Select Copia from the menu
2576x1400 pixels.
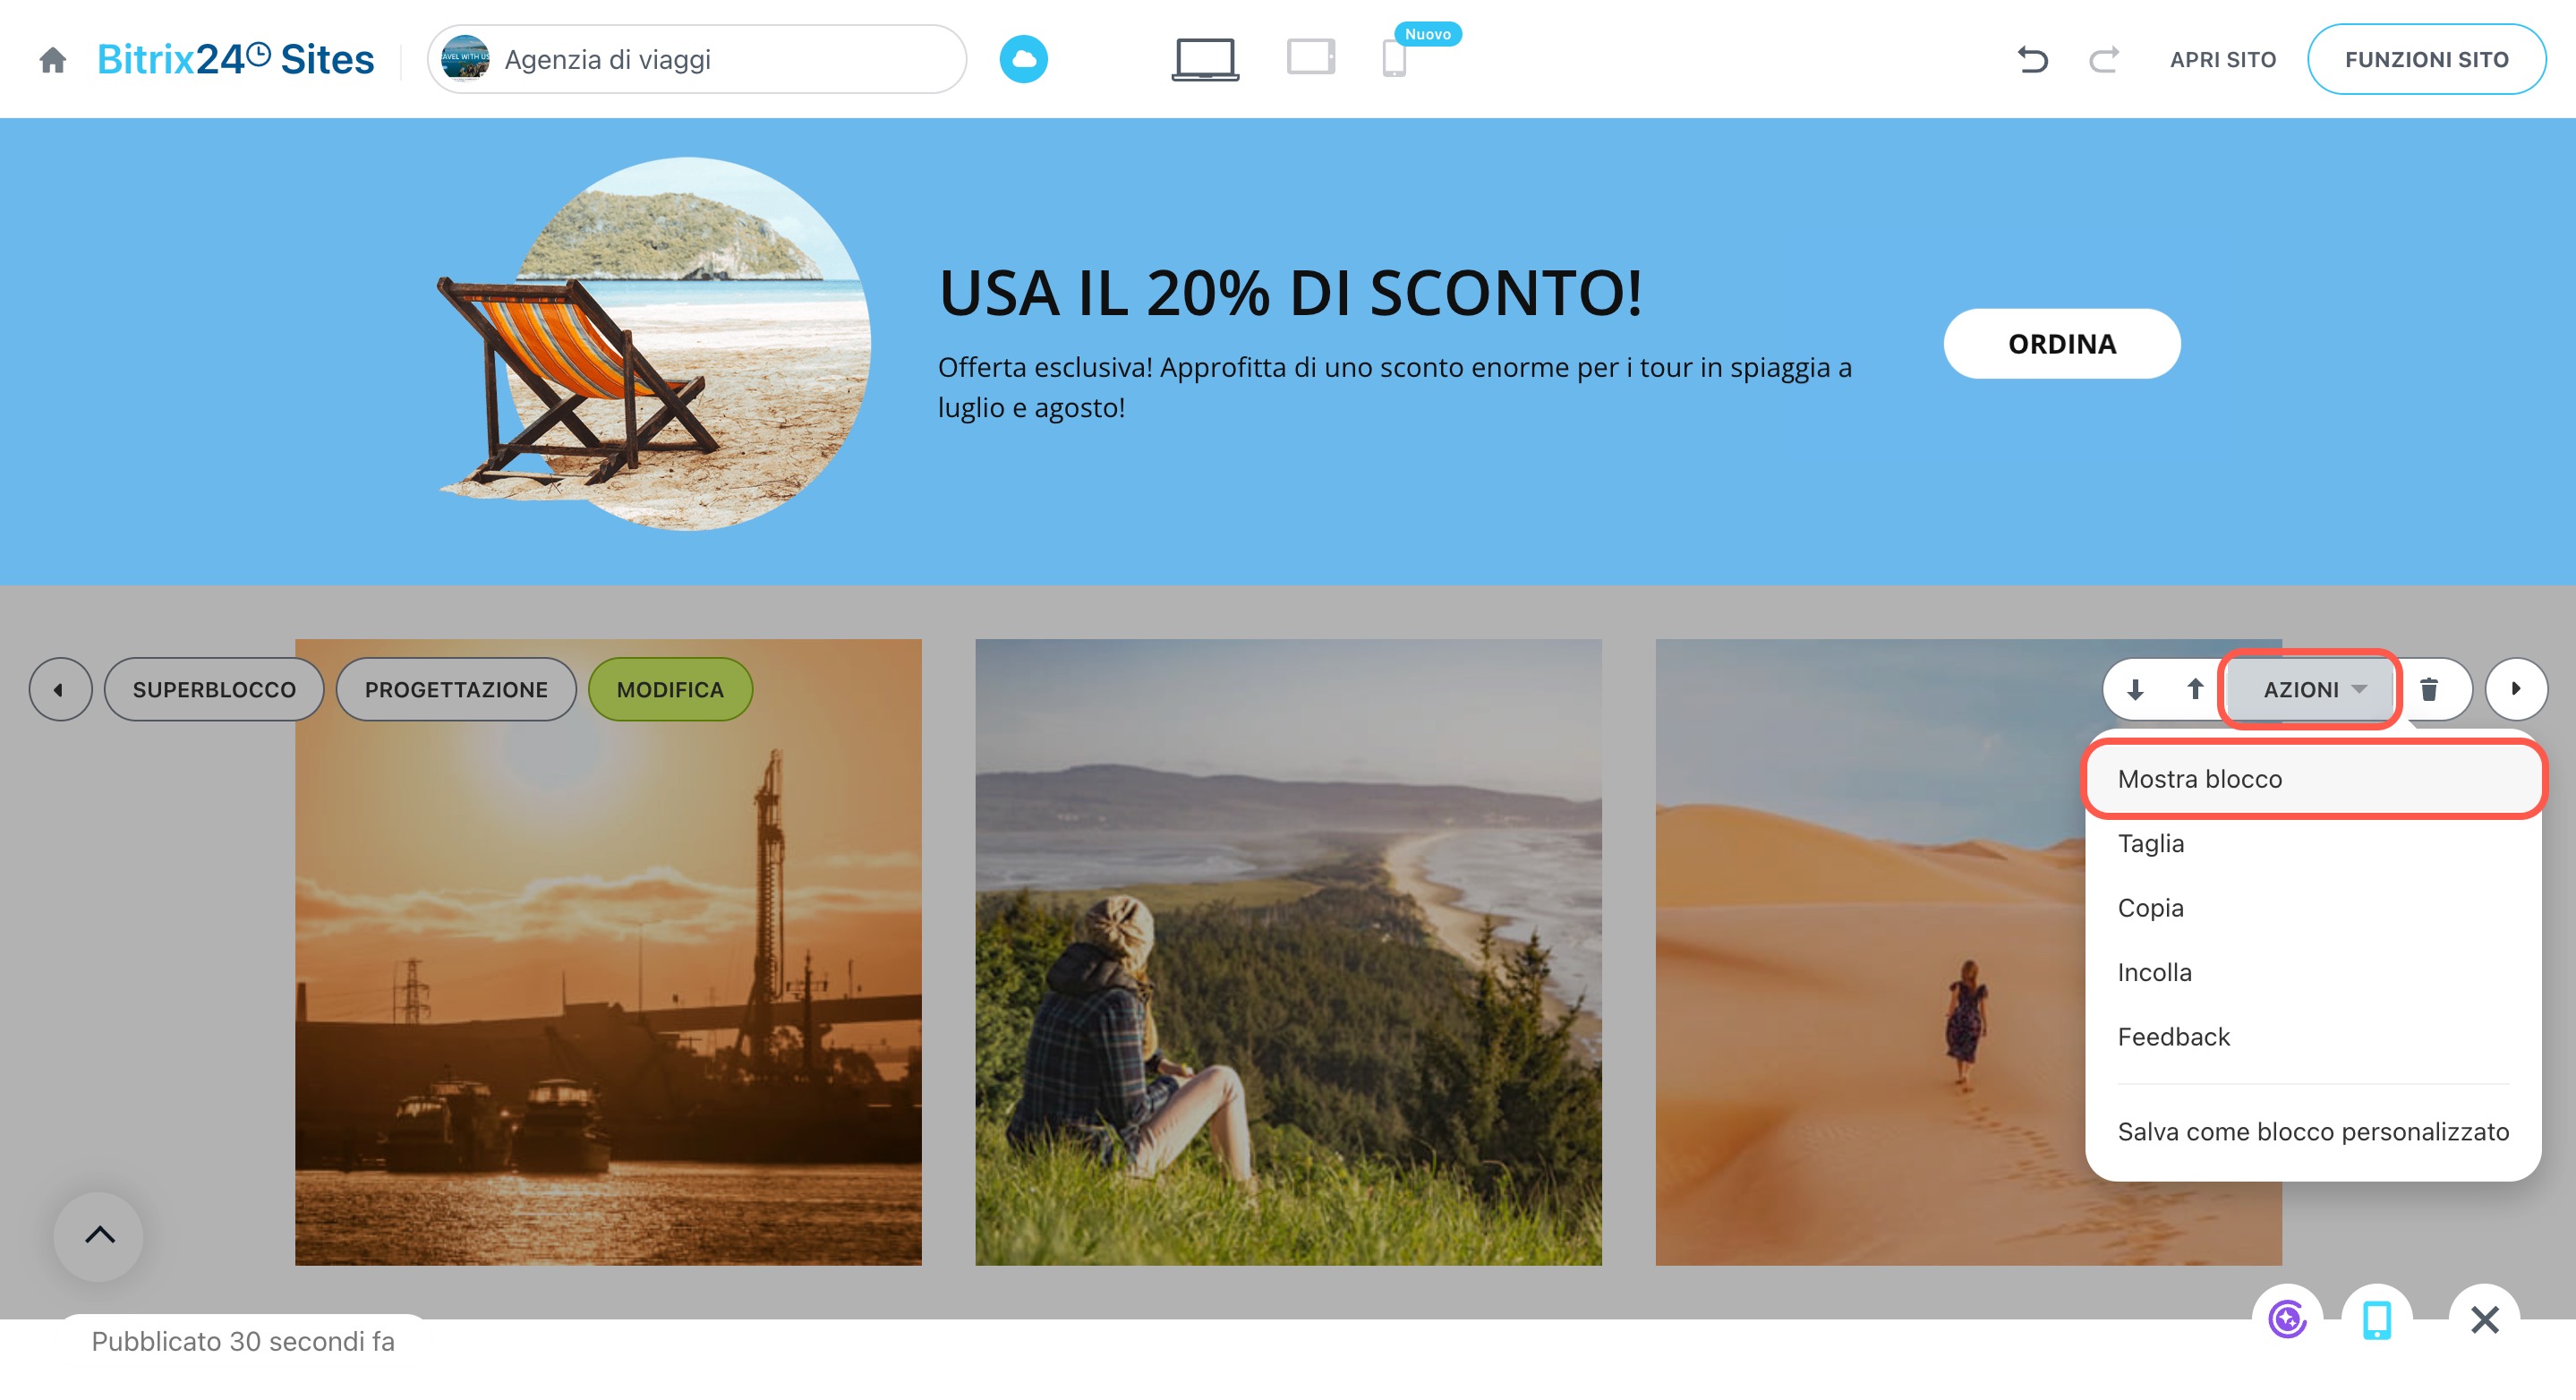click(2150, 908)
